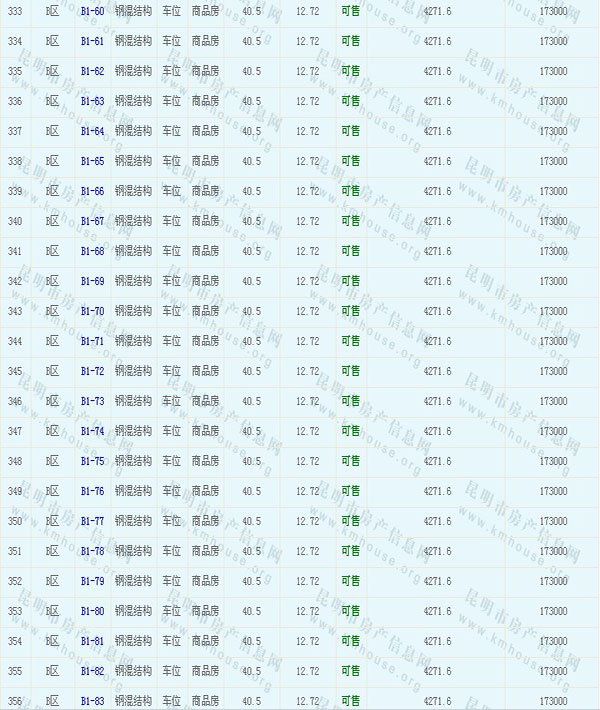View details for unit B1-70
This screenshot has width=600, height=710.
point(92,312)
